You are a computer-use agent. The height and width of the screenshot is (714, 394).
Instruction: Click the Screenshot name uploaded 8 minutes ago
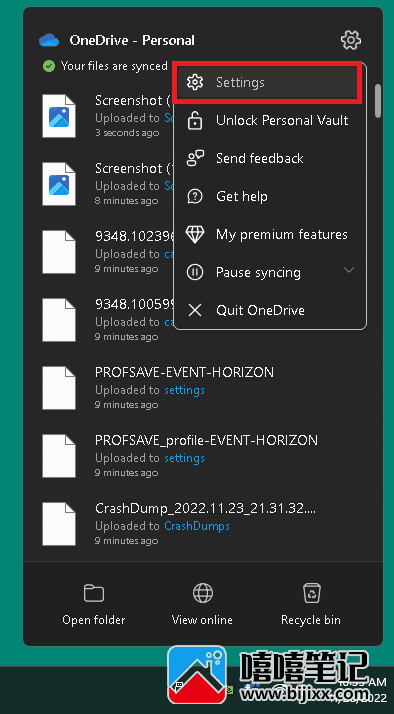click(133, 168)
